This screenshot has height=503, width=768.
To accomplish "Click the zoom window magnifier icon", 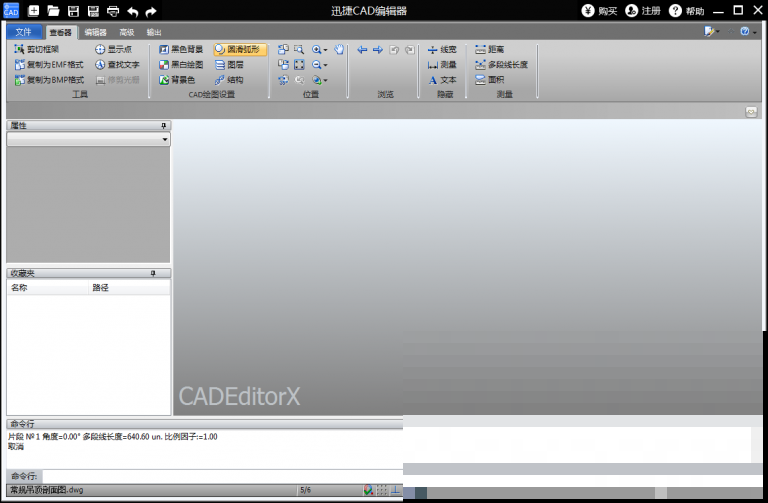I will (299, 49).
